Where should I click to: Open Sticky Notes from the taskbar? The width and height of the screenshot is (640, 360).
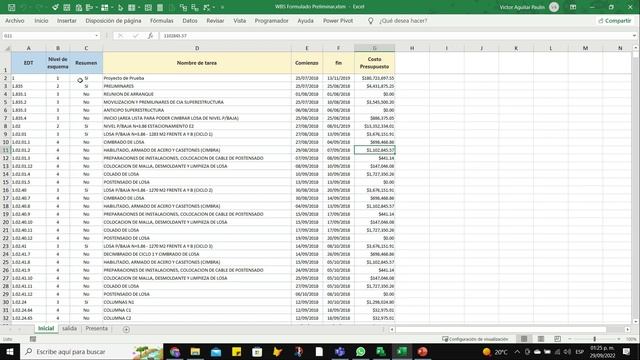(236, 351)
